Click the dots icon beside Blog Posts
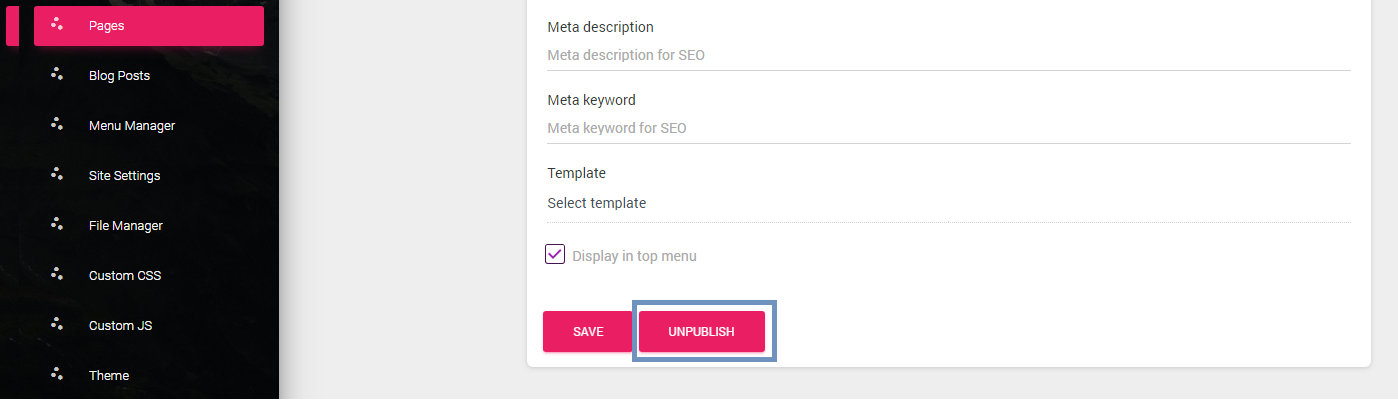This screenshot has height=400, width=1398. 57,74
